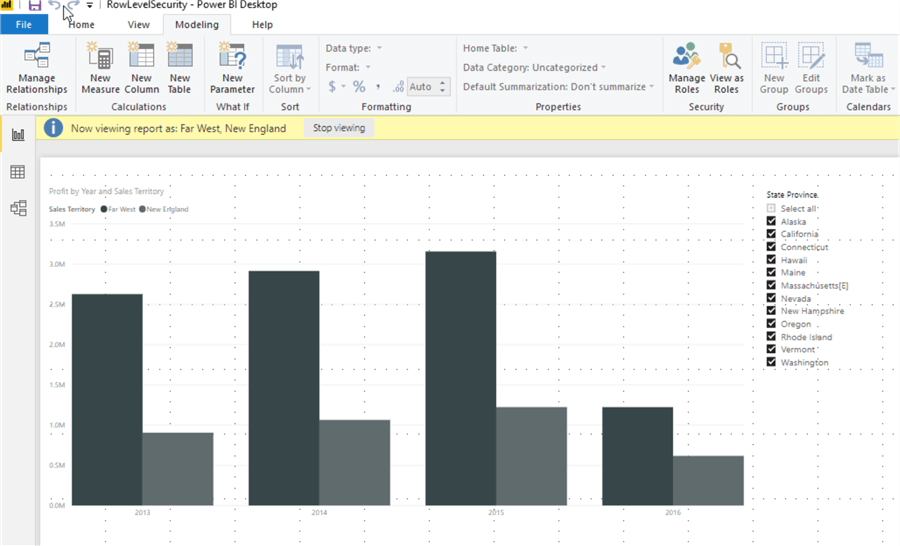900x546 pixels.
Task: Open Data Category Uncategorized dropdown
Action: coord(534,67)
